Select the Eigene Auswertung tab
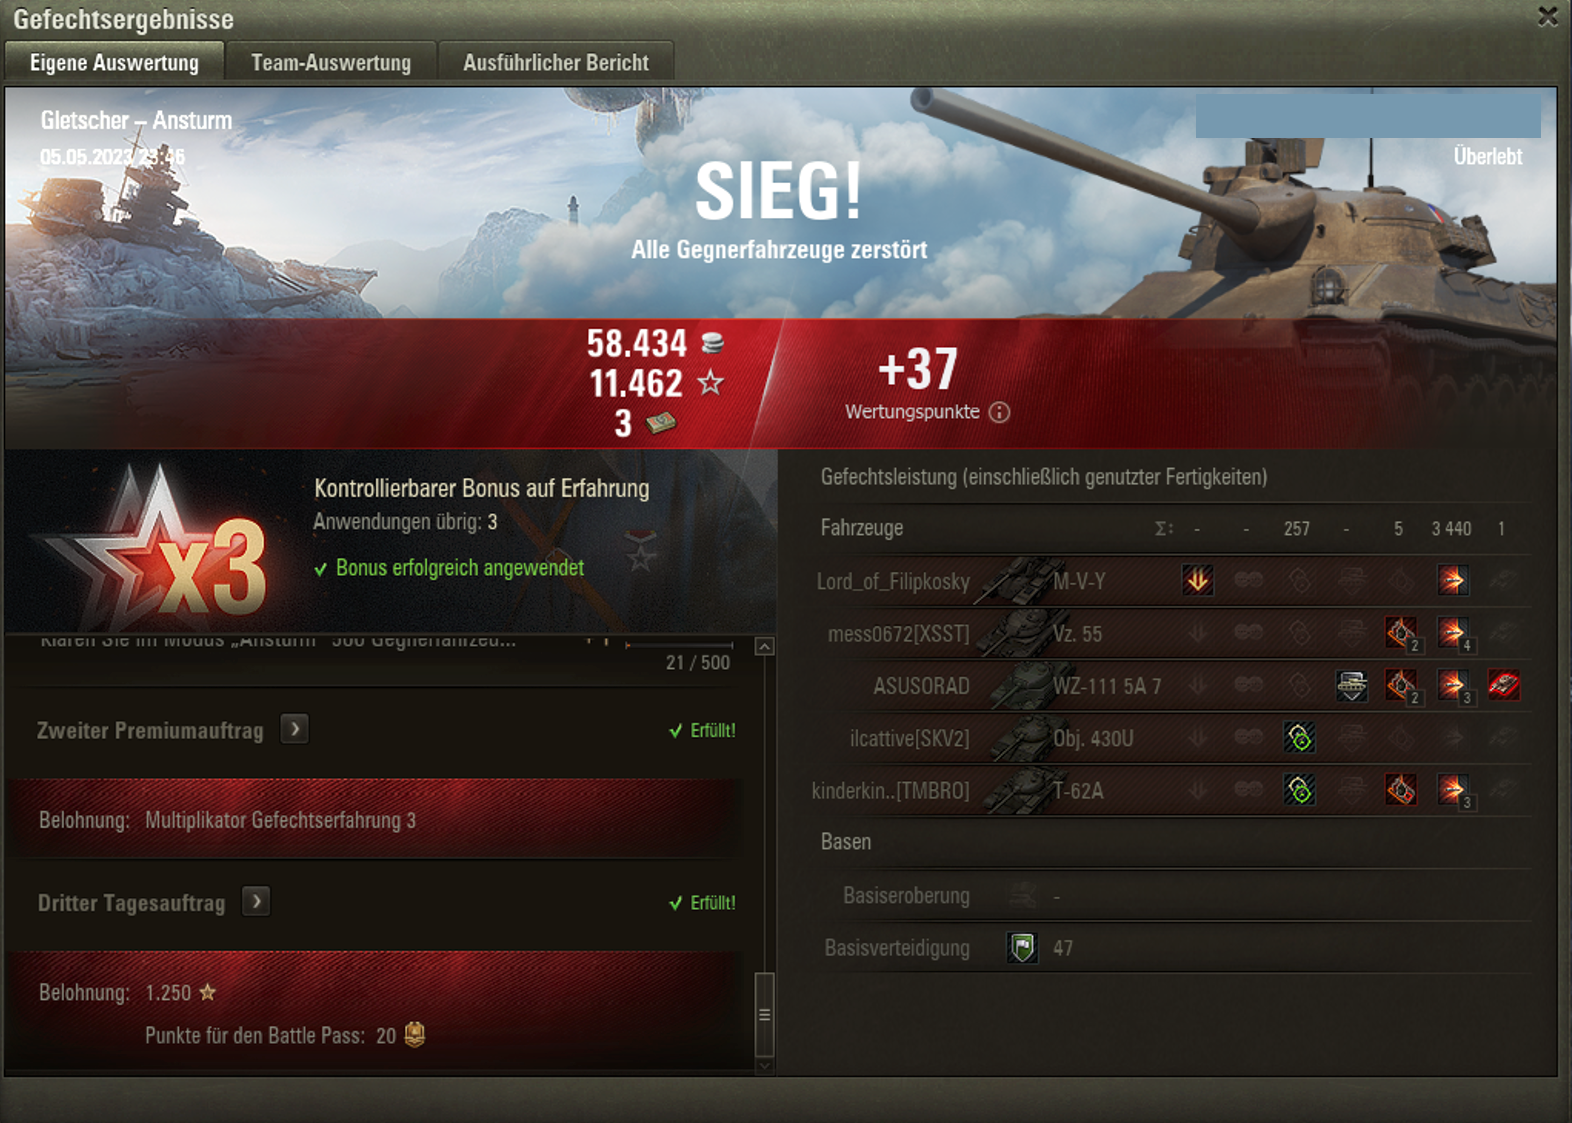1572x1123 pixels. point(114,62)
